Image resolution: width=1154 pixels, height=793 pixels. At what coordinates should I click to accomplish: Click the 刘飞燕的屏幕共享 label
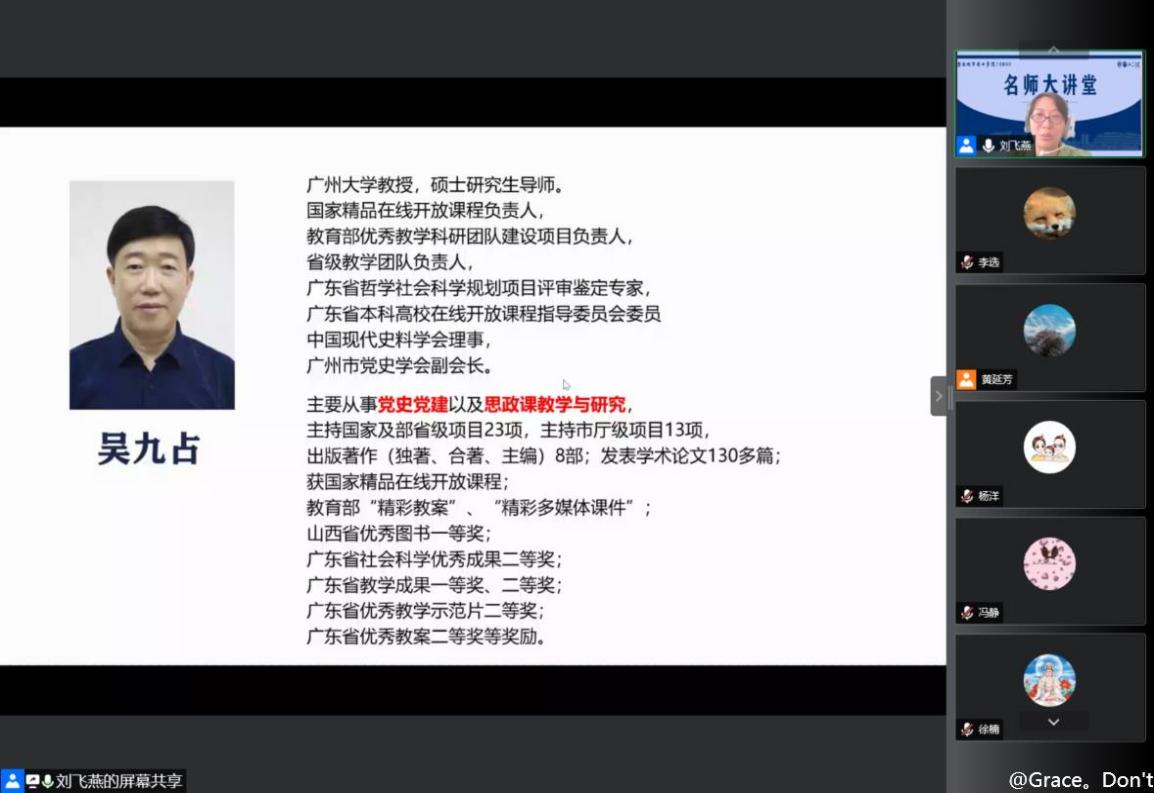(118, 781)
